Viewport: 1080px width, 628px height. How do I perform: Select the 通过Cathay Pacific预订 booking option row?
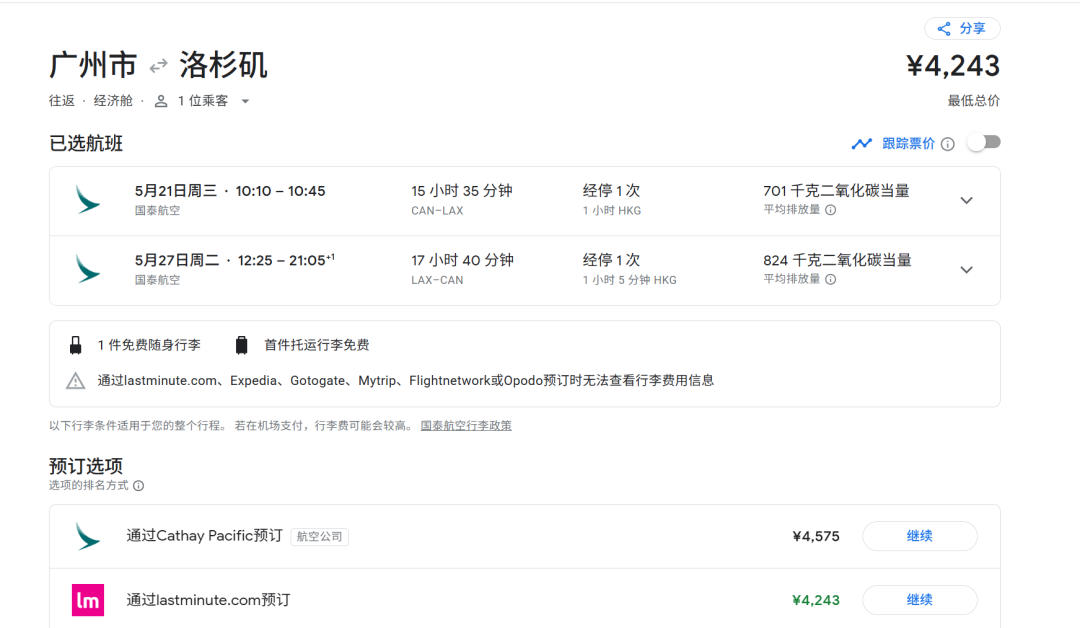tap(205, 536)
